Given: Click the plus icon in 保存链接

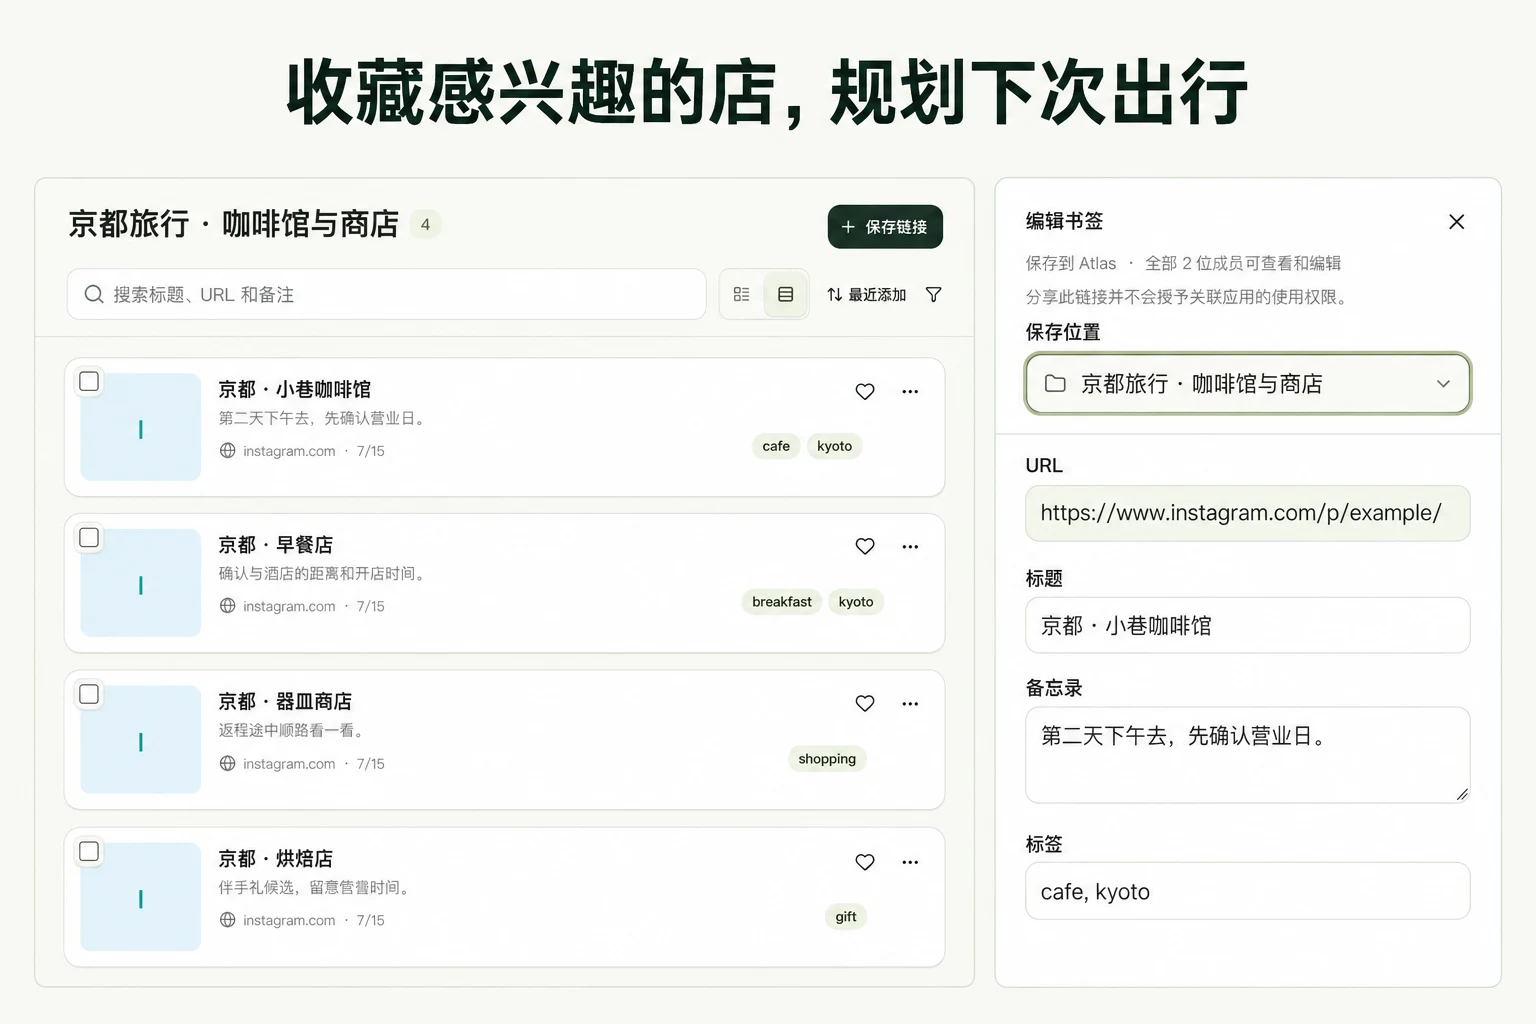Looking at the screenshot, I should click(848, 227).
